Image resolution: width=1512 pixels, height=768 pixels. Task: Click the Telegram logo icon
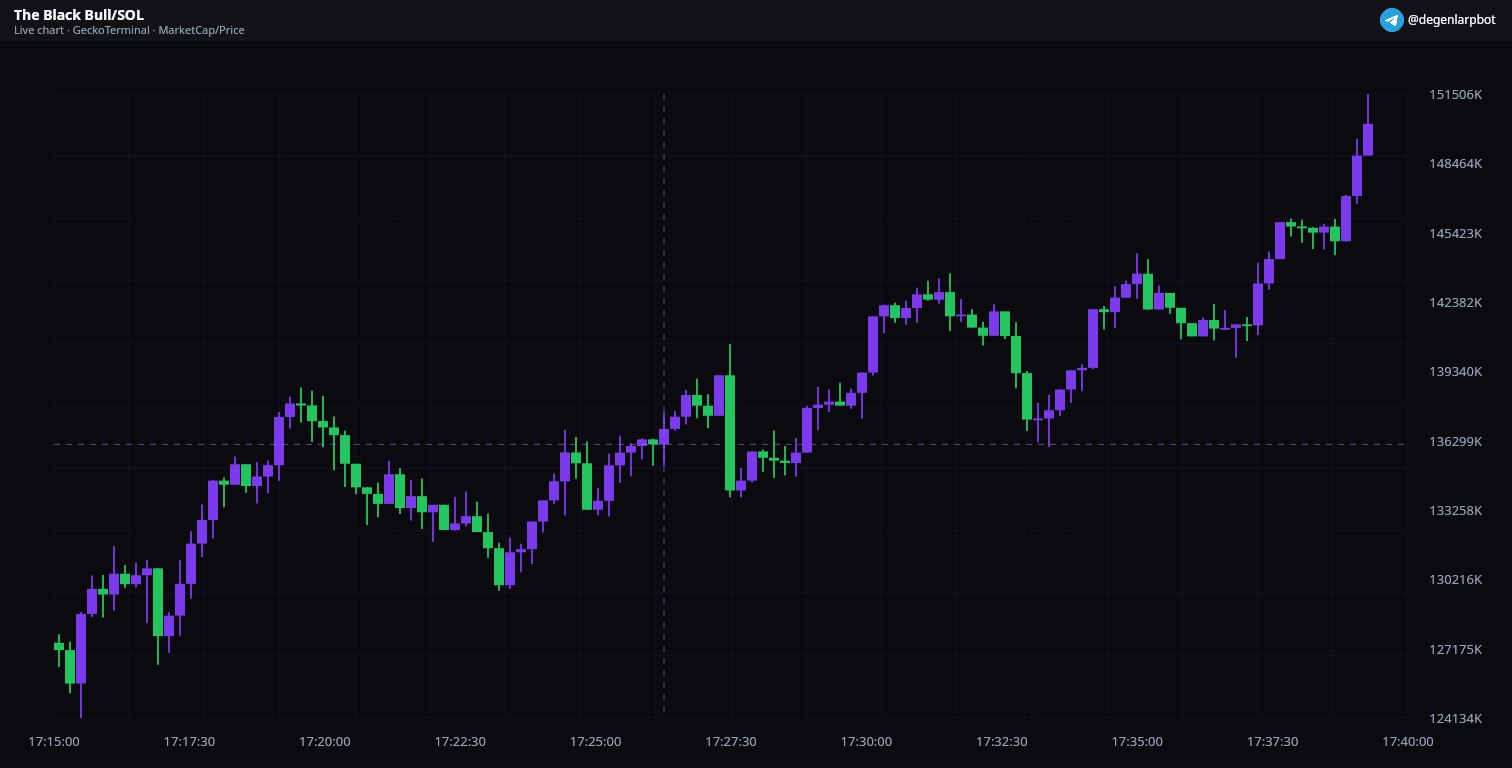(1391, 20)
